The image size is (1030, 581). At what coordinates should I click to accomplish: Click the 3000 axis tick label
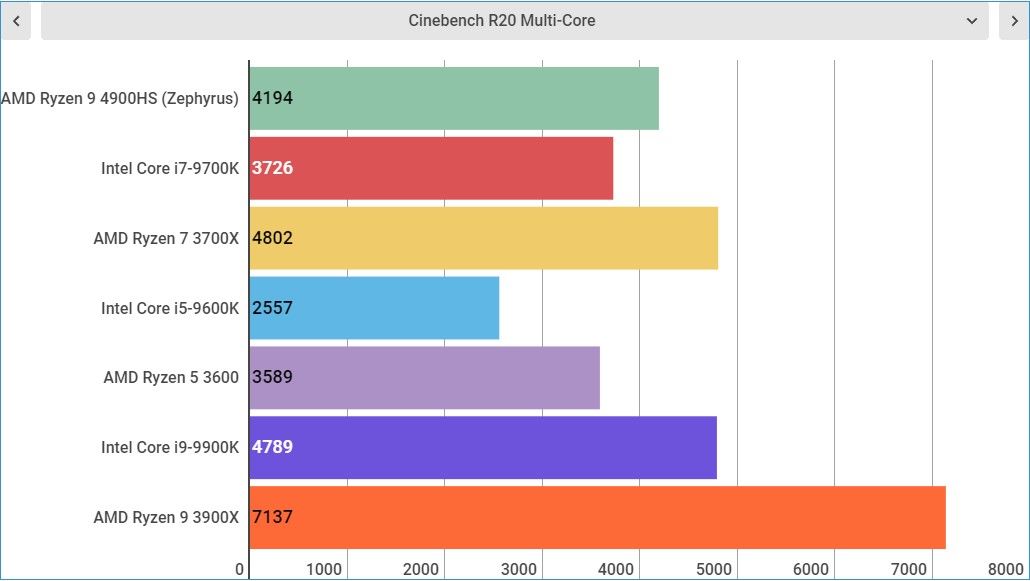519,569
